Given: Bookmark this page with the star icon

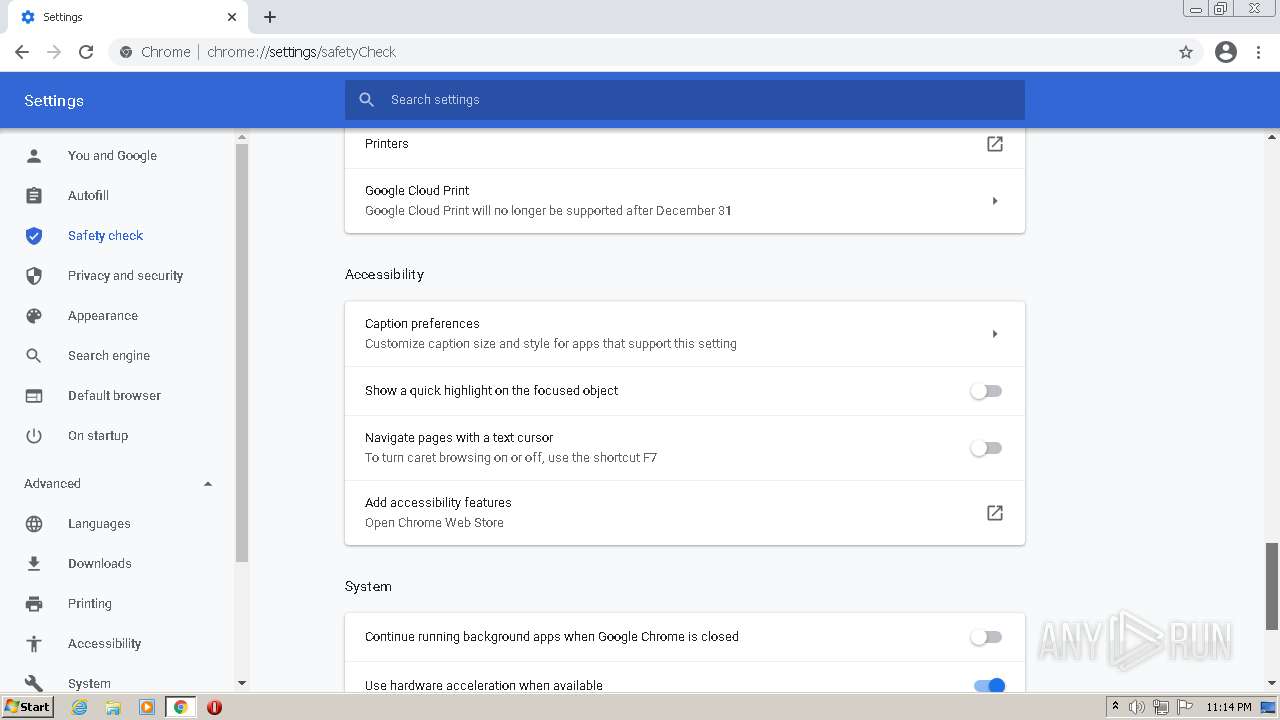Looking at the screenshot, I should pos(1186,52).
